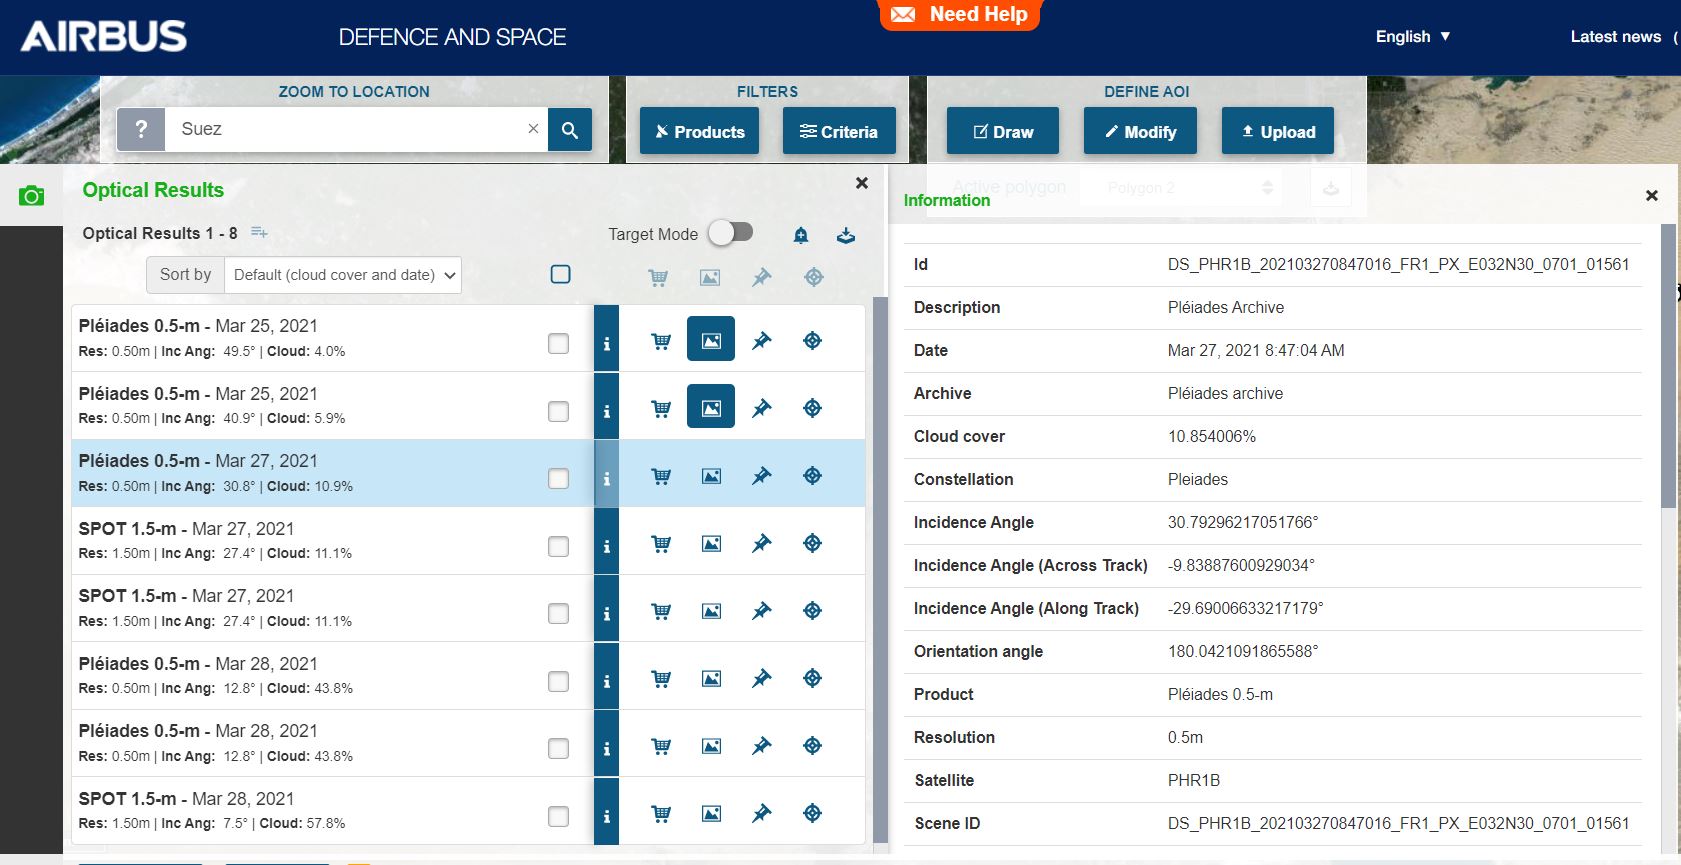
Task: Click the header target locate icon
Action: [x=814, y=277]
